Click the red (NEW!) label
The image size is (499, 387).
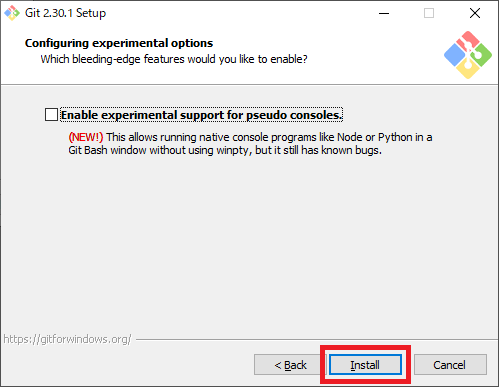click(x=86, y=137)
